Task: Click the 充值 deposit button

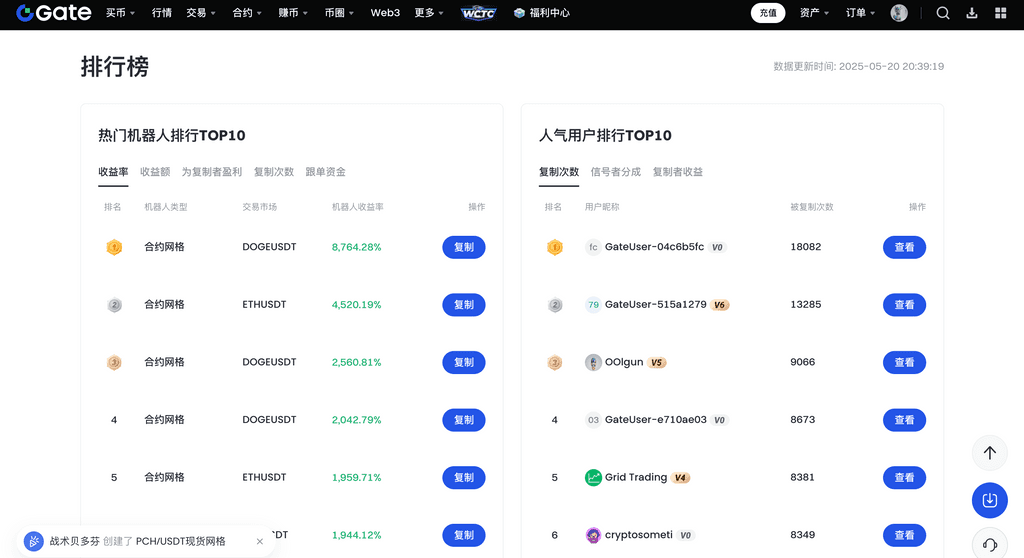Action: pos(768,13)
